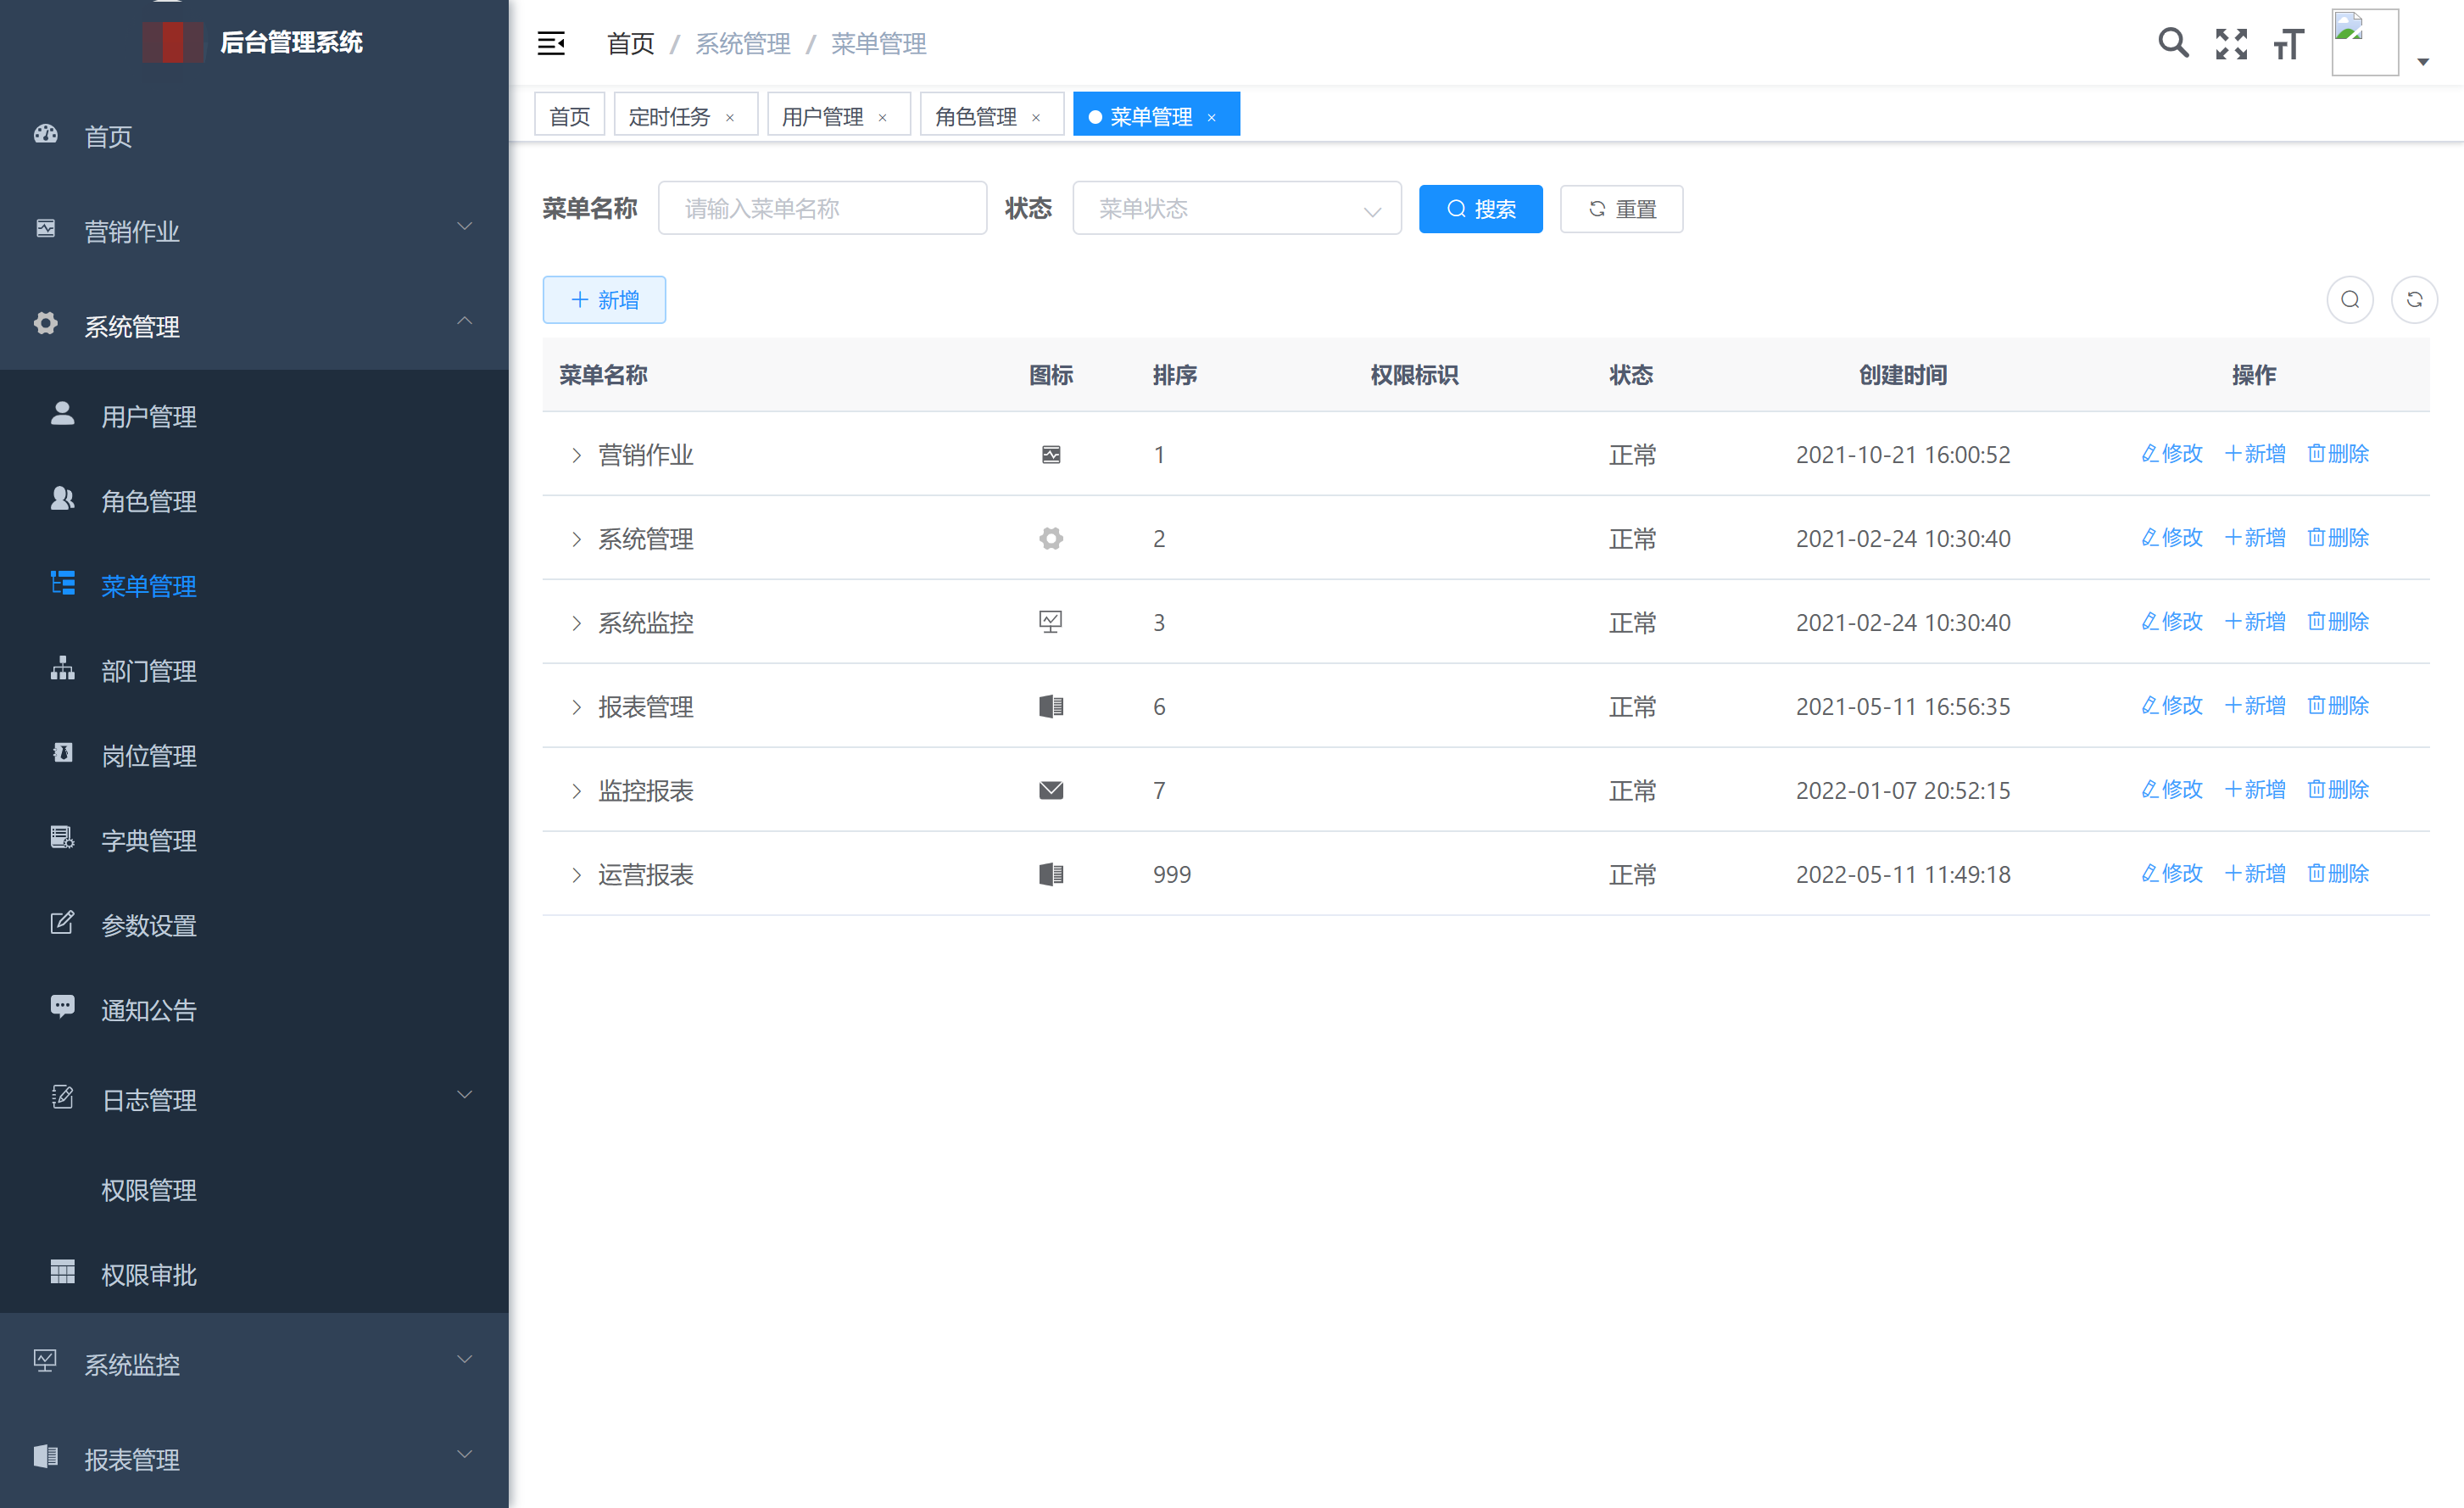Collapse the 系统管理 sidebar submenu
2464x1508 pixels.
pyautogui.click(x=464, y=321)
